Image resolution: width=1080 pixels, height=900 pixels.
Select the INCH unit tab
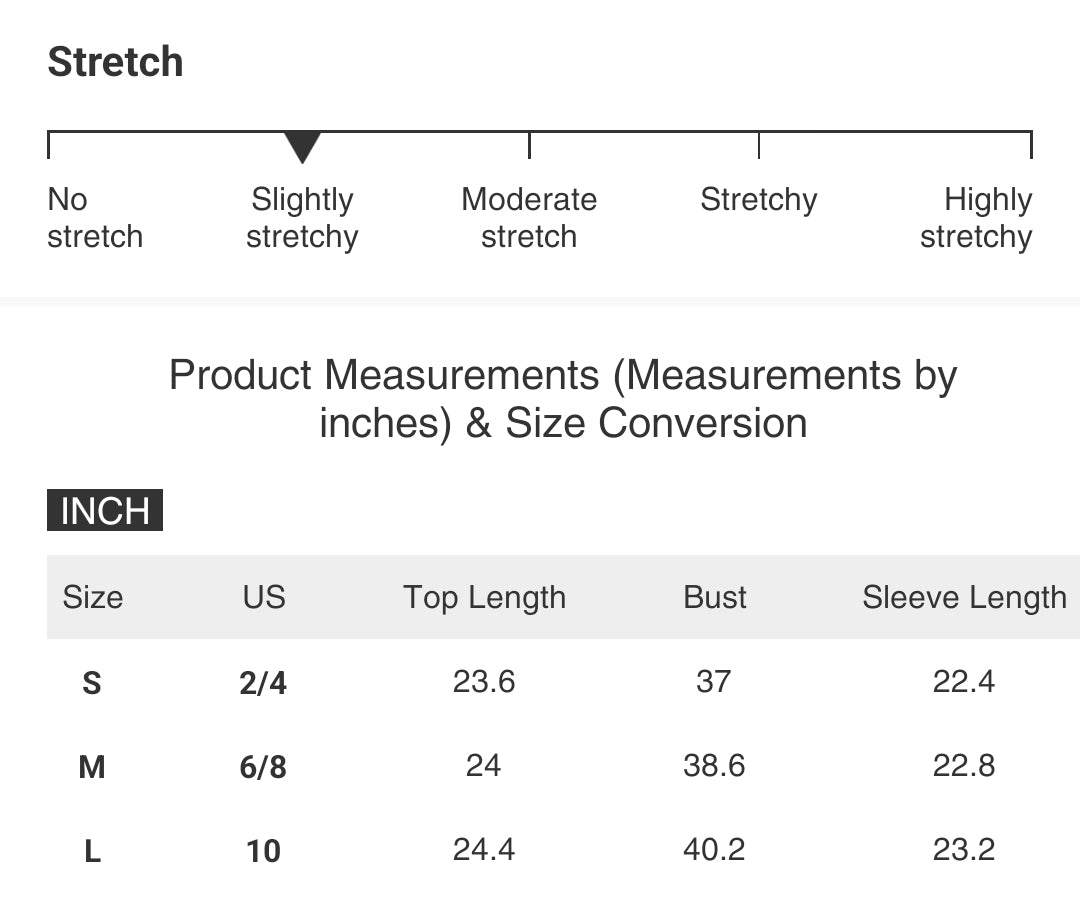click(x=105, y=510)
